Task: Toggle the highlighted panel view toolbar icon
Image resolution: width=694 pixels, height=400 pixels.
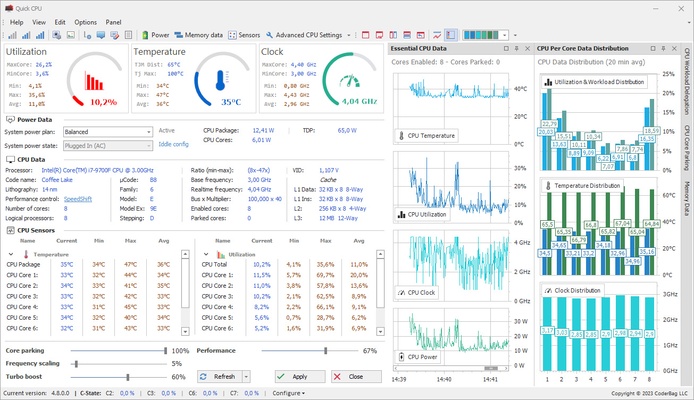Action: click(x=451, y=35)
